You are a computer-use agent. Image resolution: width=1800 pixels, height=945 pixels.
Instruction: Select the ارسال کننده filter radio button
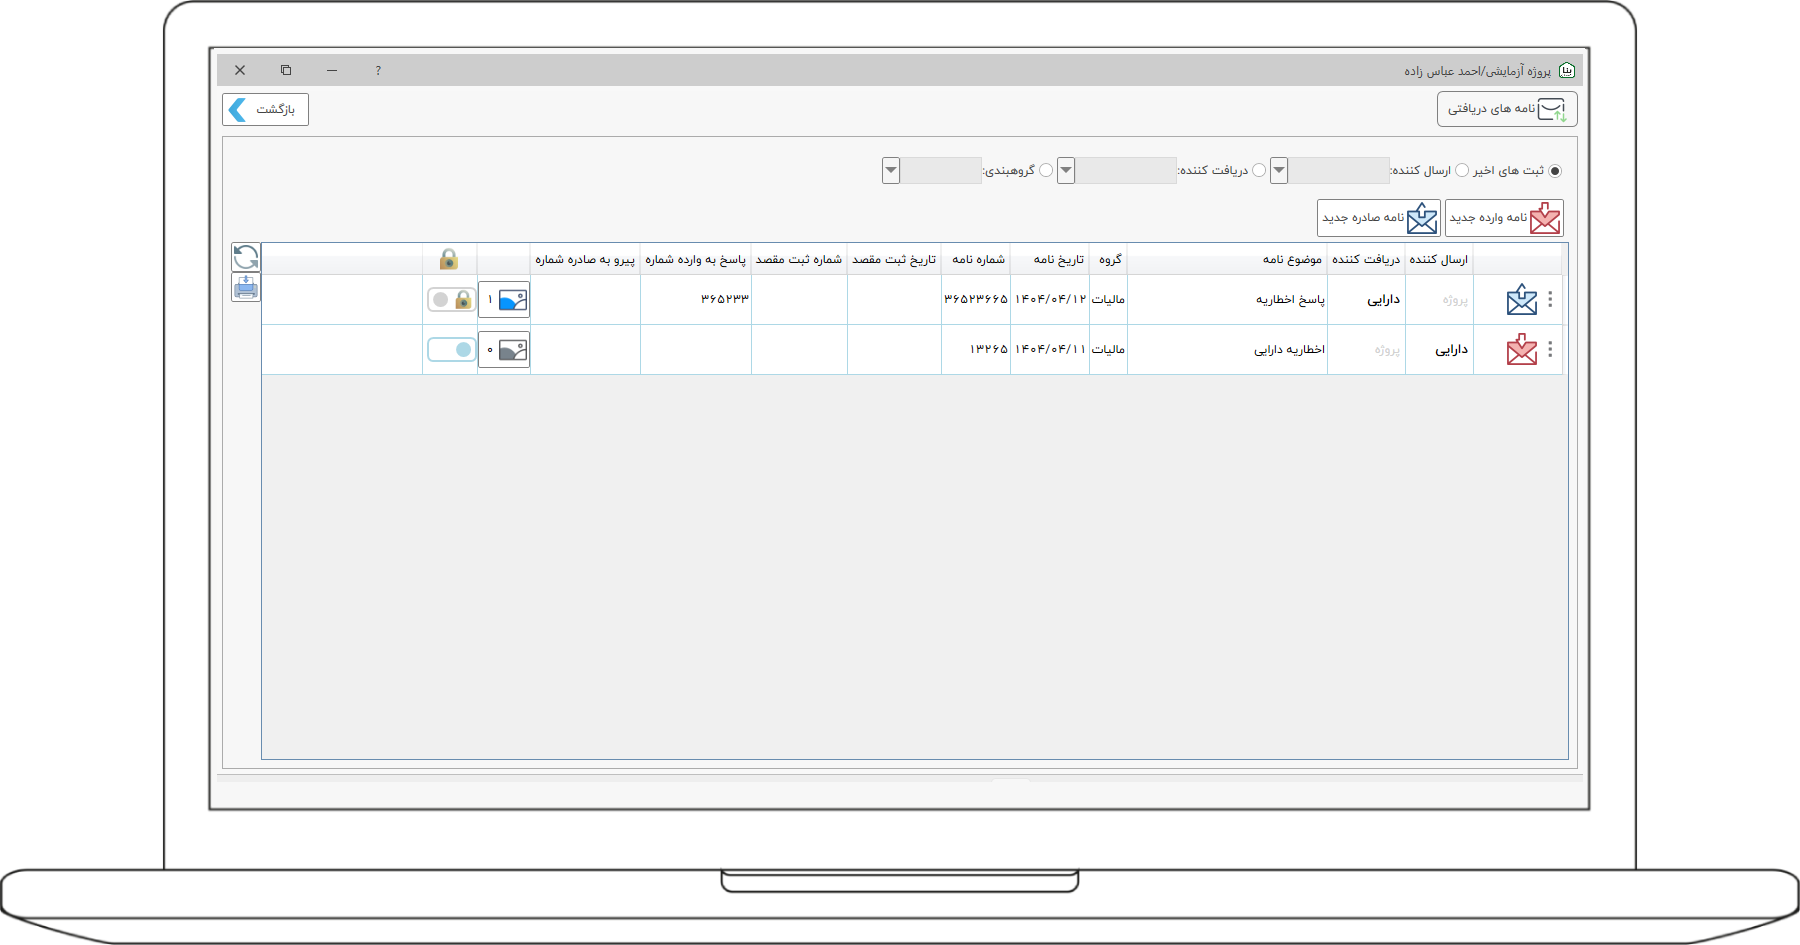[1462, 171]
